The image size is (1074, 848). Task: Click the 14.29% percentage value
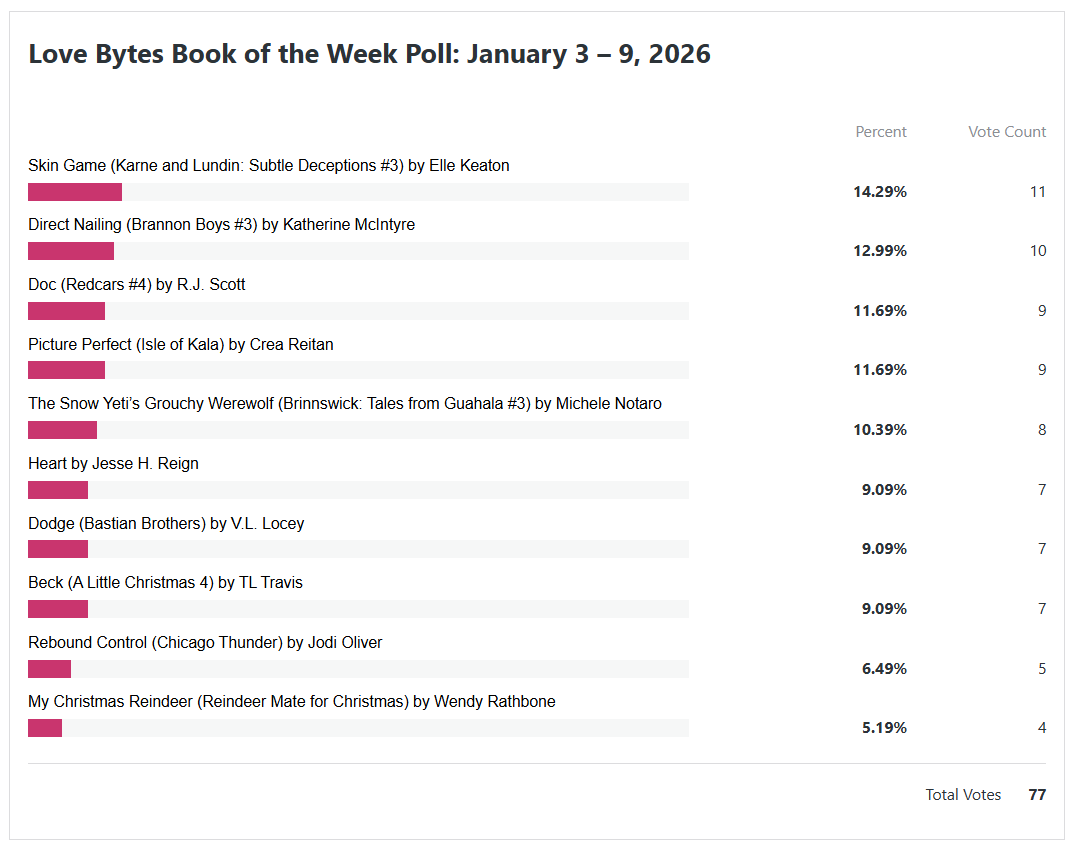879,192
